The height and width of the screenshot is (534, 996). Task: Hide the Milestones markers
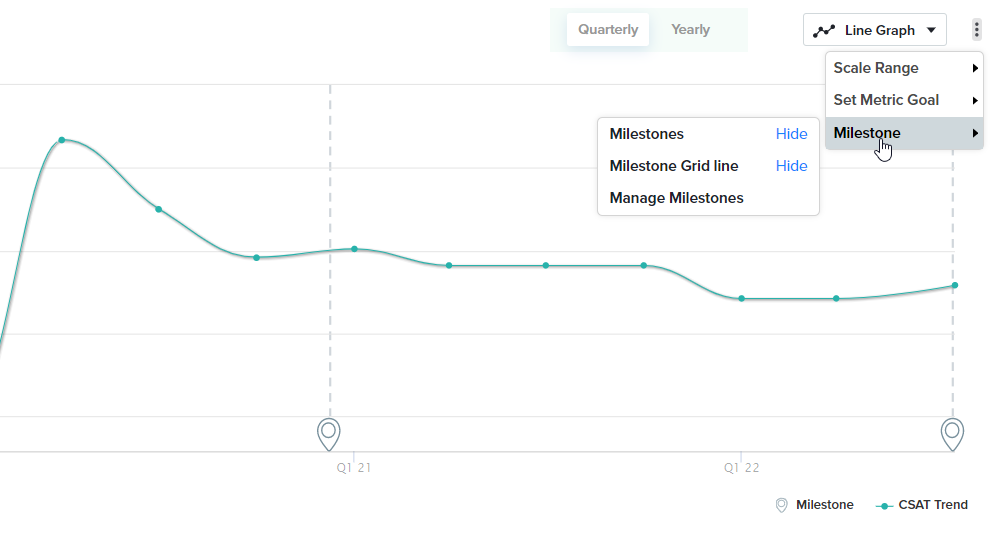coord(791,134)
